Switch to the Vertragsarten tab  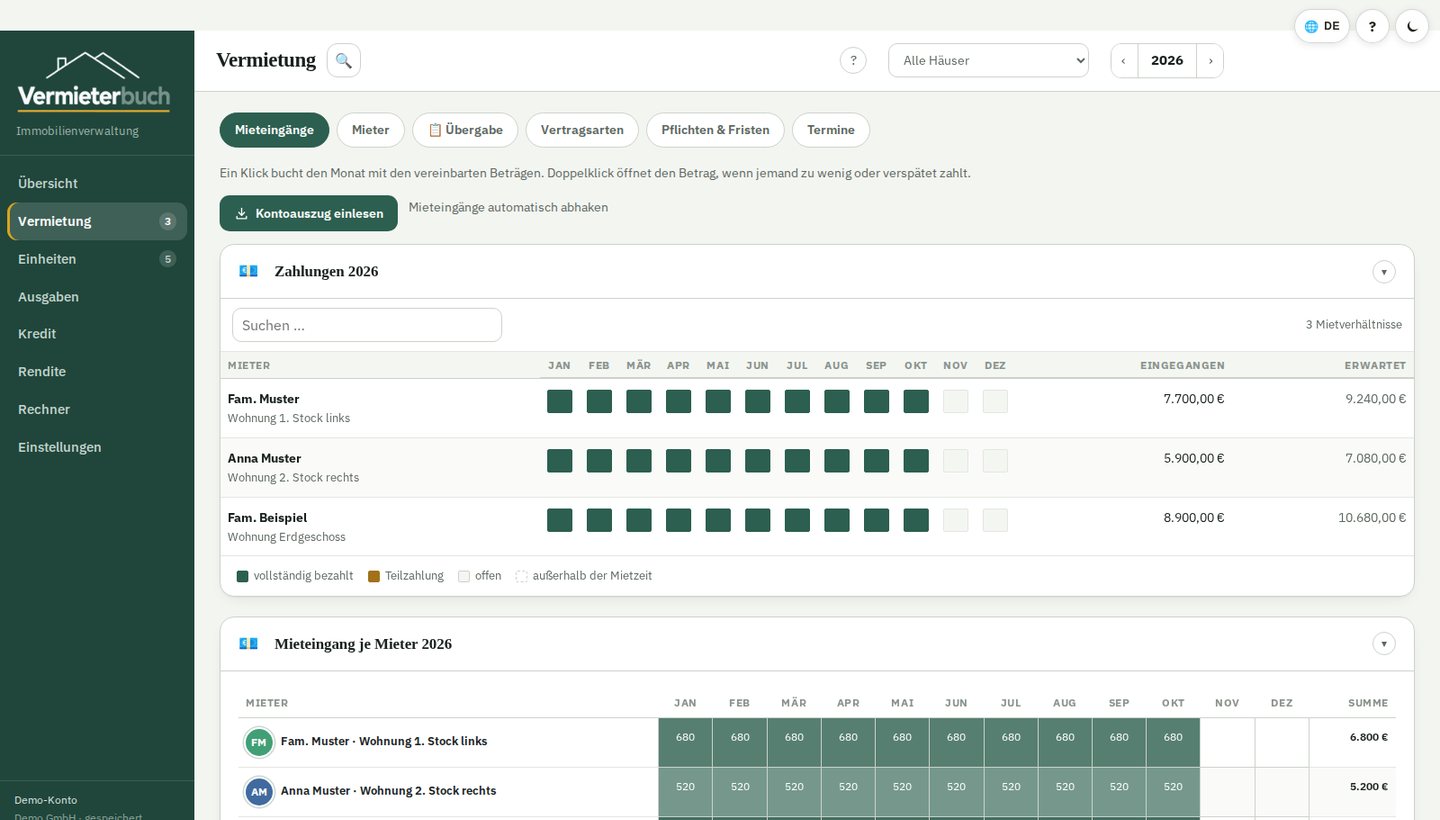click(582, 130)
